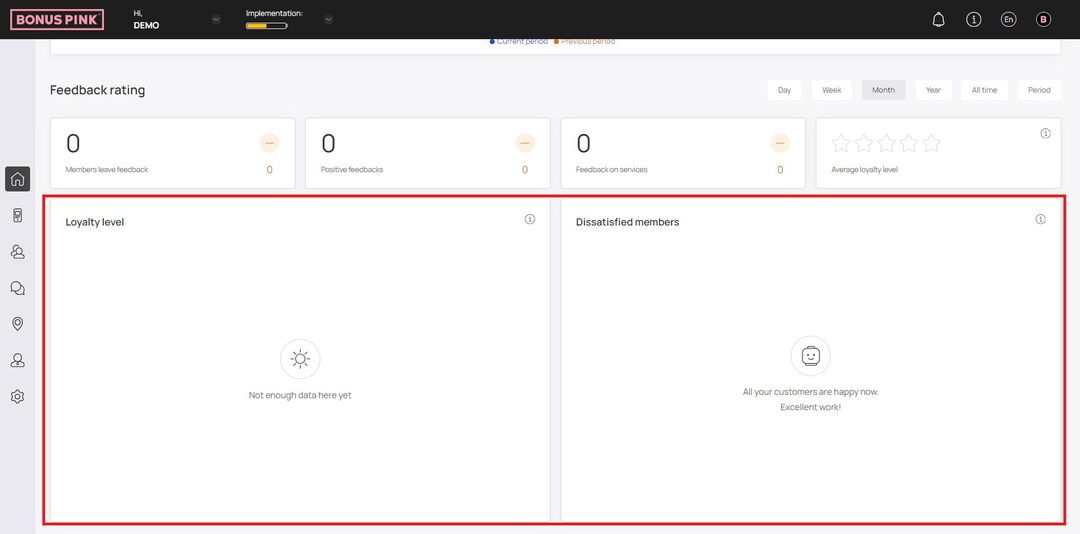Viewport: 1080px width, 534px height.
Task: Select the Week period tab
Action: tap(831, 90)
